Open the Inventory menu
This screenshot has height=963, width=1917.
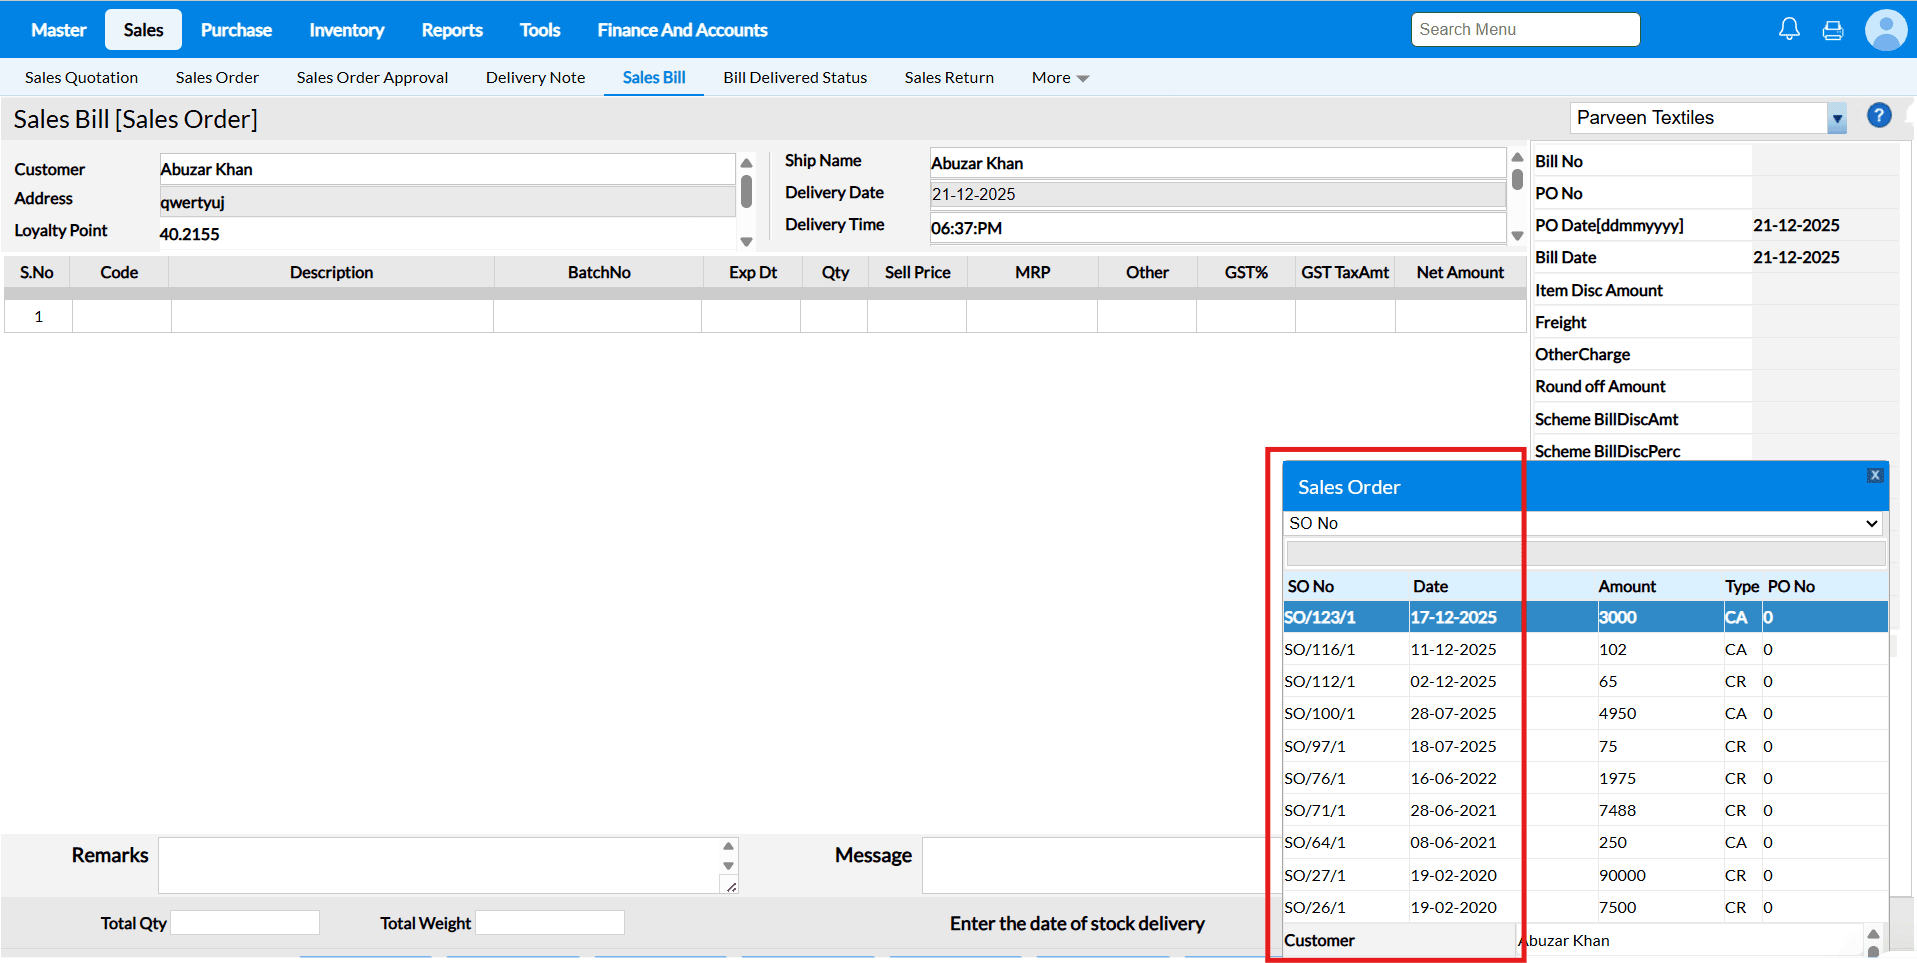point(346,30)
